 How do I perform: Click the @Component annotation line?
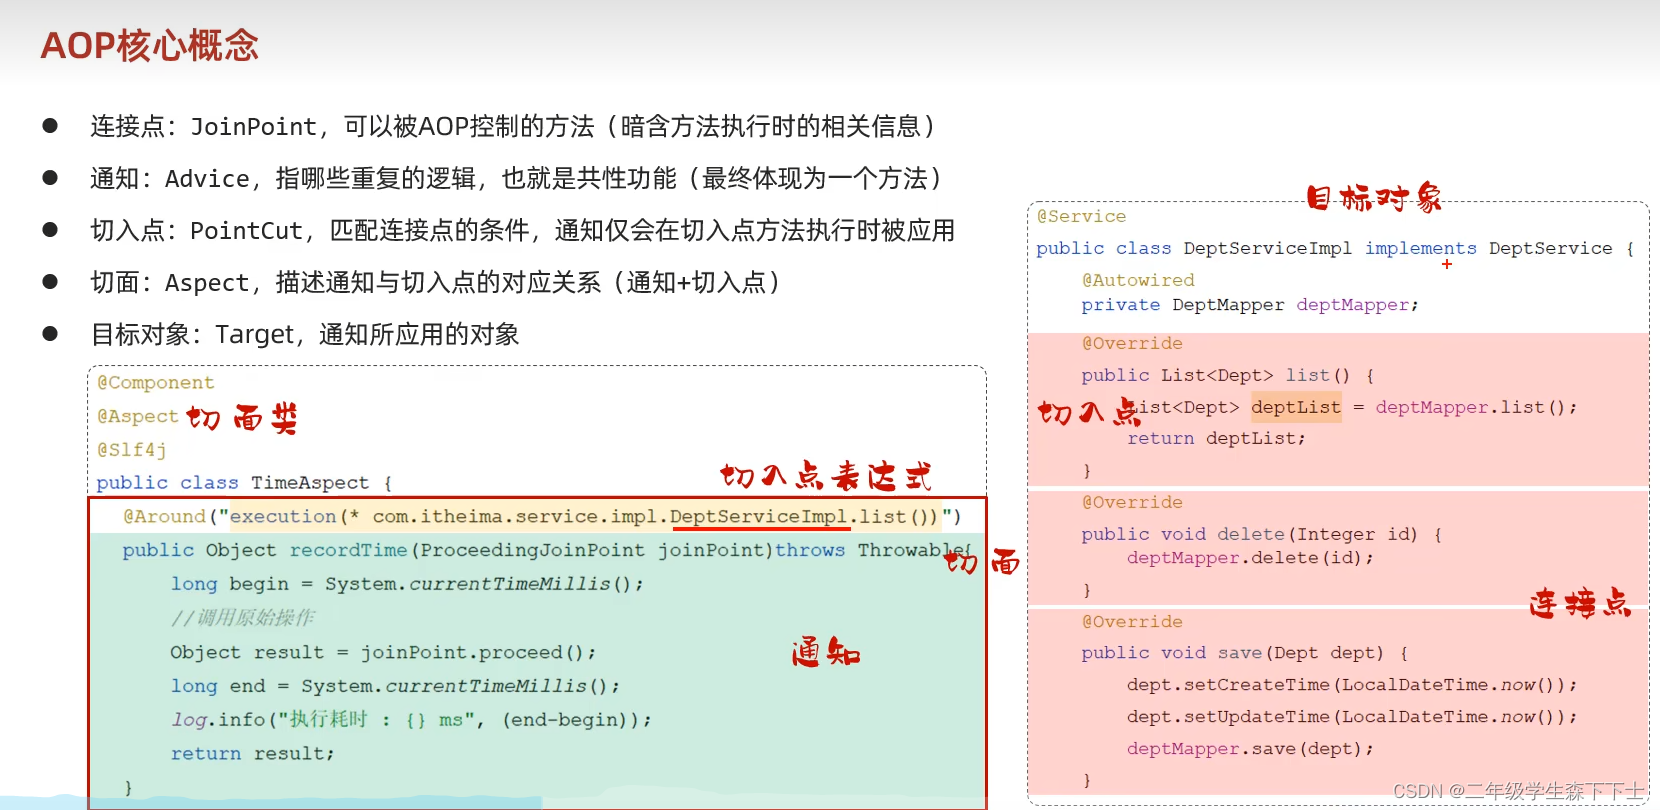[x=156, y=383]
